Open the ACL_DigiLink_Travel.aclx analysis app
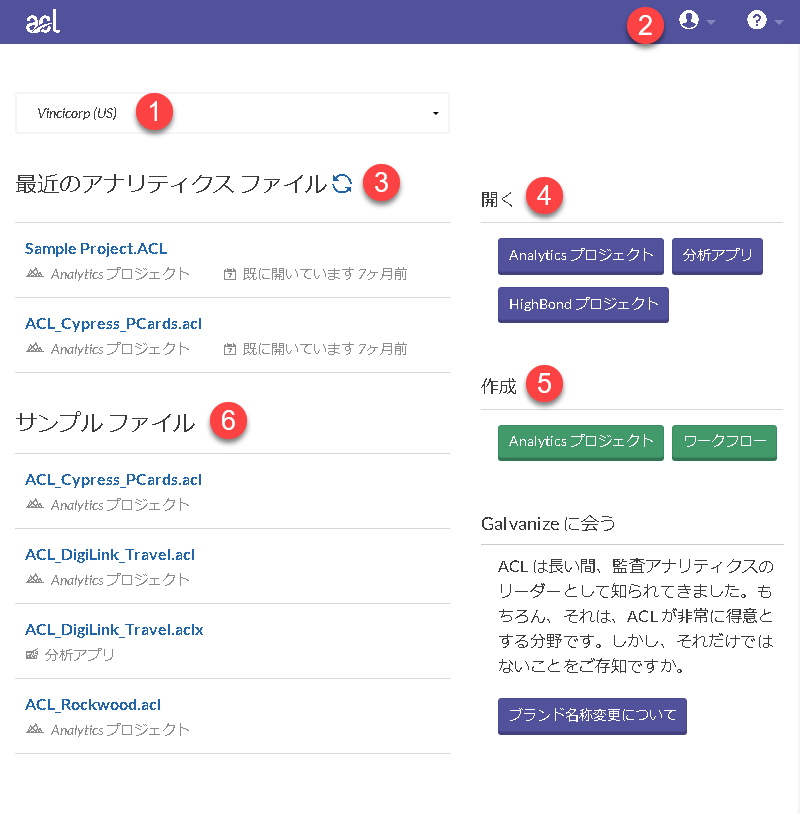Screen dimensions: 800x814 tap(114, 629)
